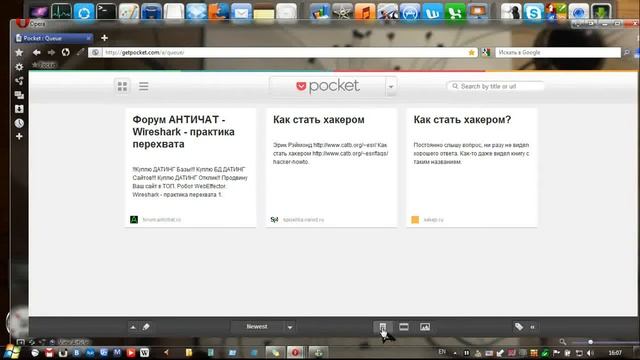Go forward to the next page

pyautogui.click(x=51, y=52)
